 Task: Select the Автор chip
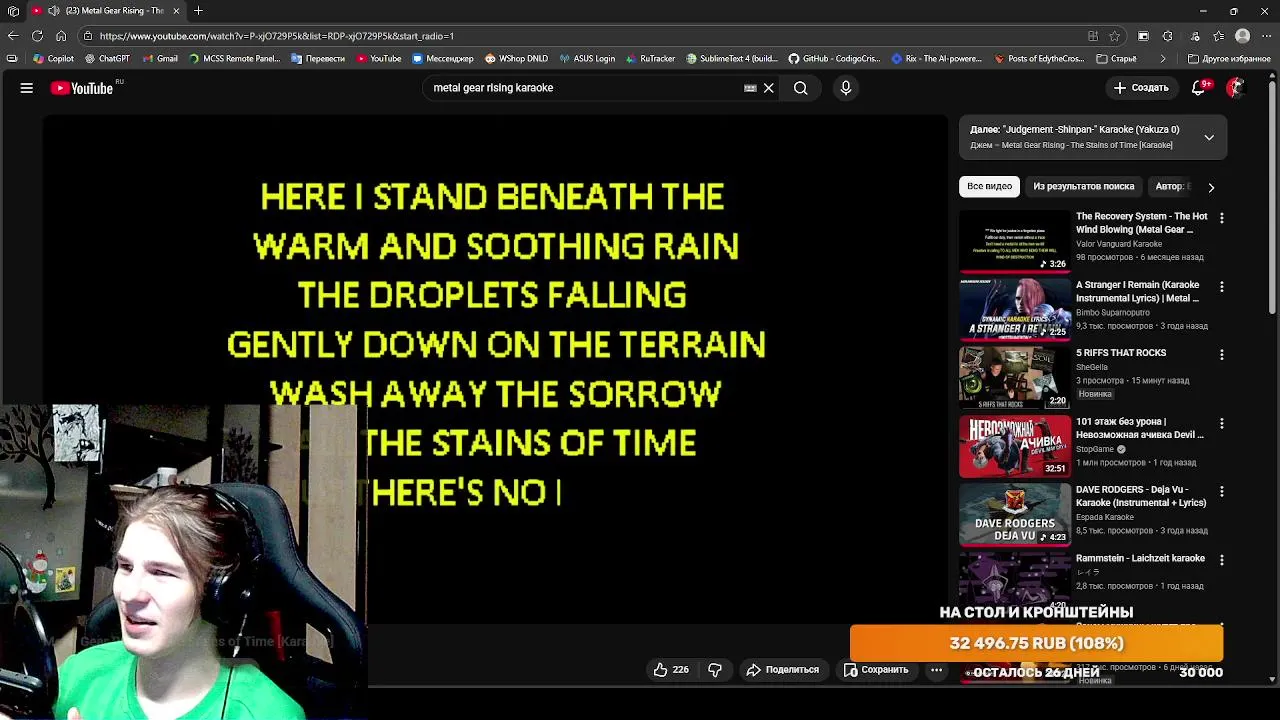(1171, 186)
